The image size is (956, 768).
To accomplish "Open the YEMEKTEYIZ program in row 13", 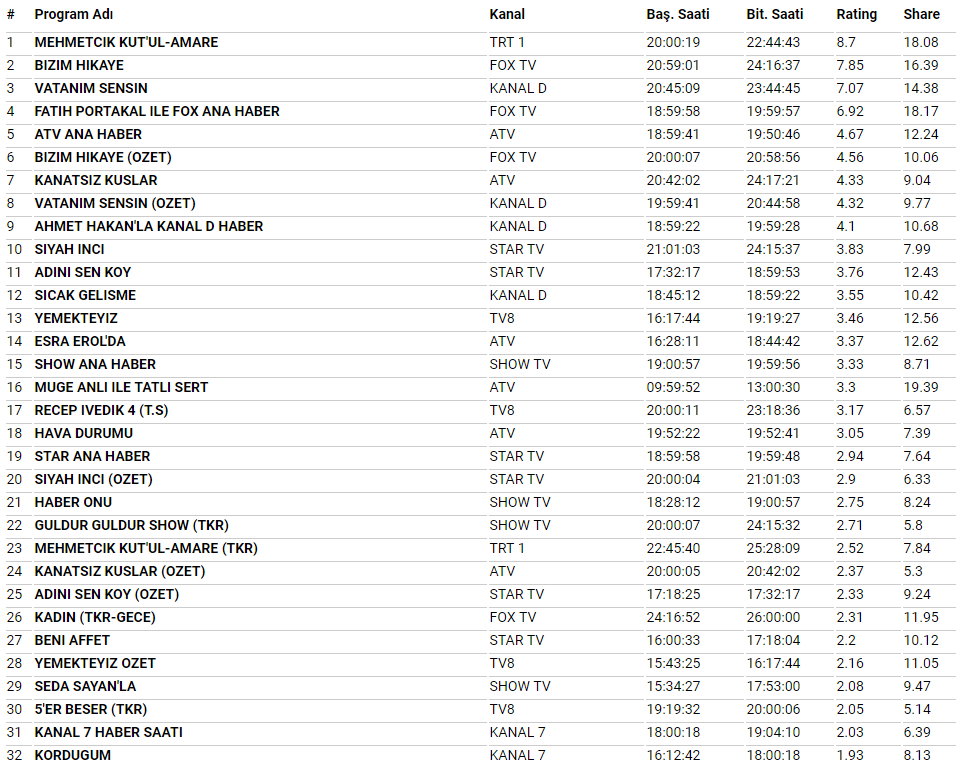I will [76, 318].
